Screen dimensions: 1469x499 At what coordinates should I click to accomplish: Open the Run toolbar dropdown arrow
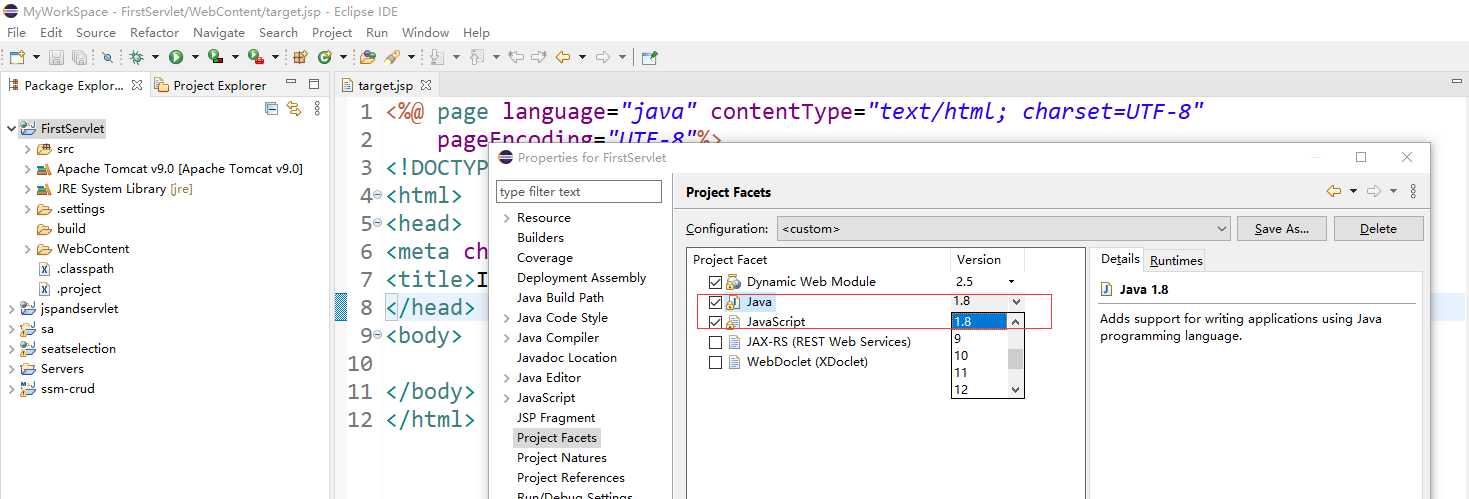click(195, 57)
